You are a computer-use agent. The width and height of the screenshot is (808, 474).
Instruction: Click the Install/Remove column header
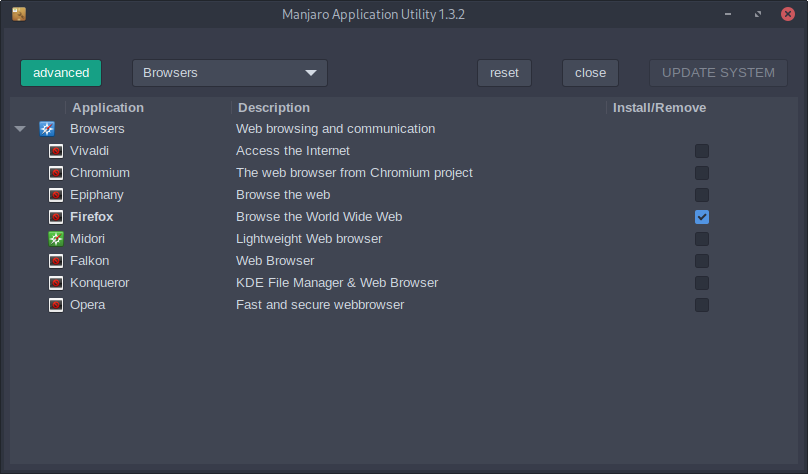pos(659,108)
